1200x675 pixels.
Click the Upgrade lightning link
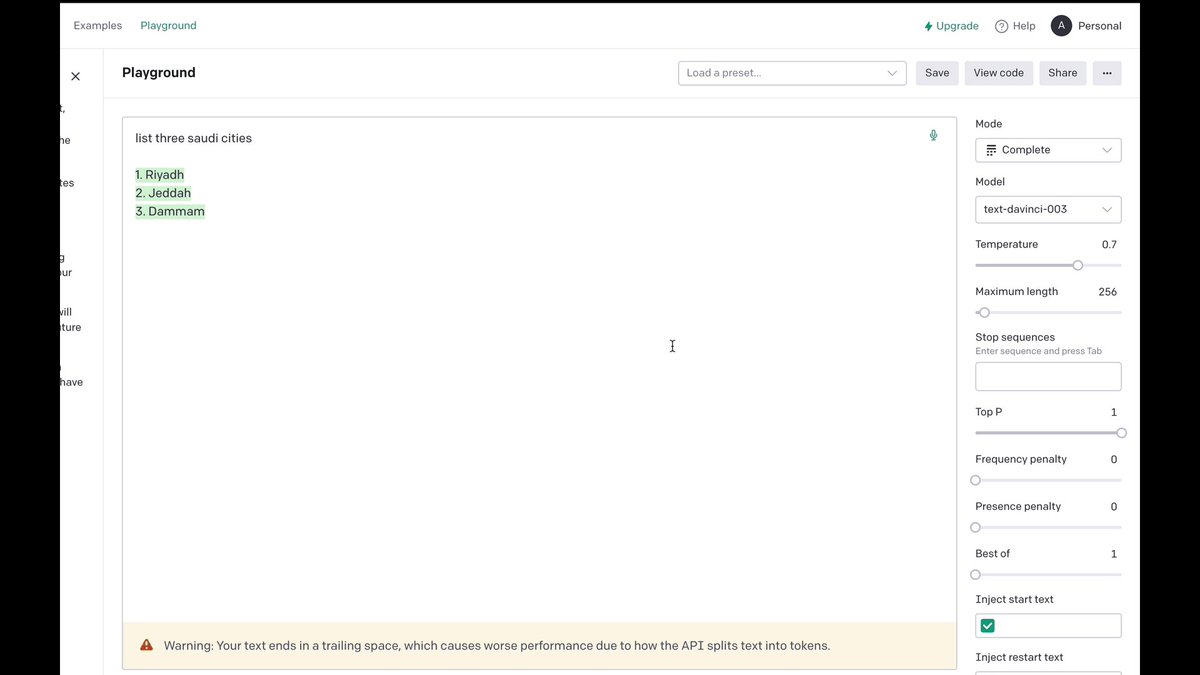(x=951, y=26)
